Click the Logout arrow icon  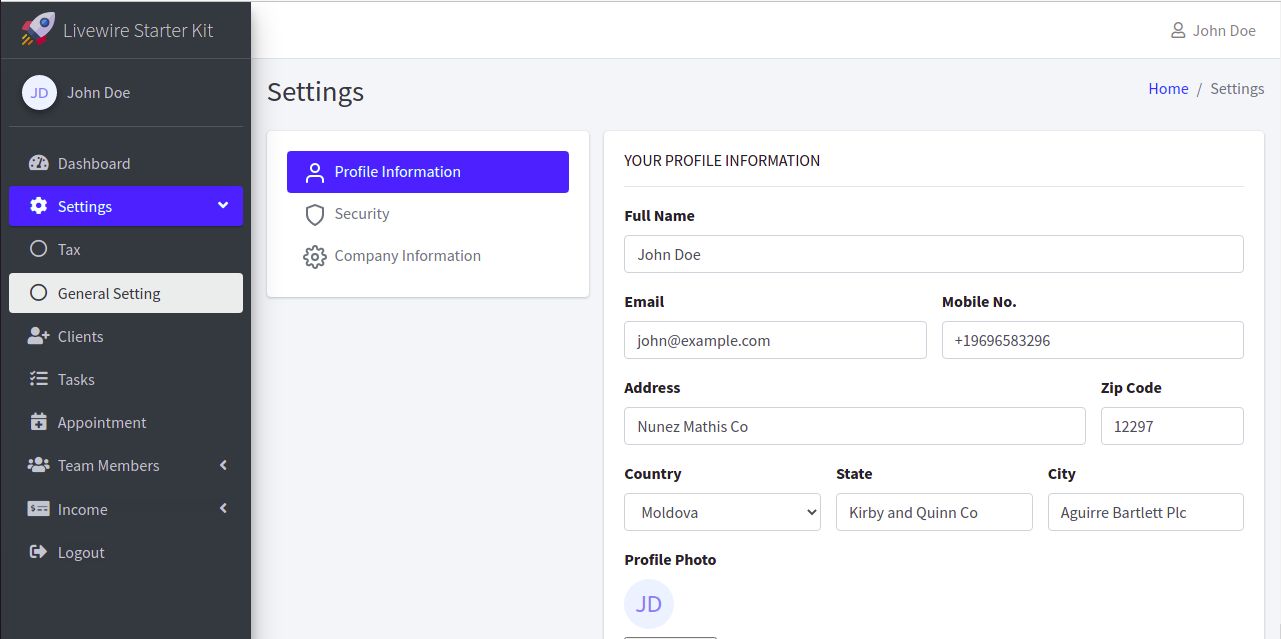(39, 553)
